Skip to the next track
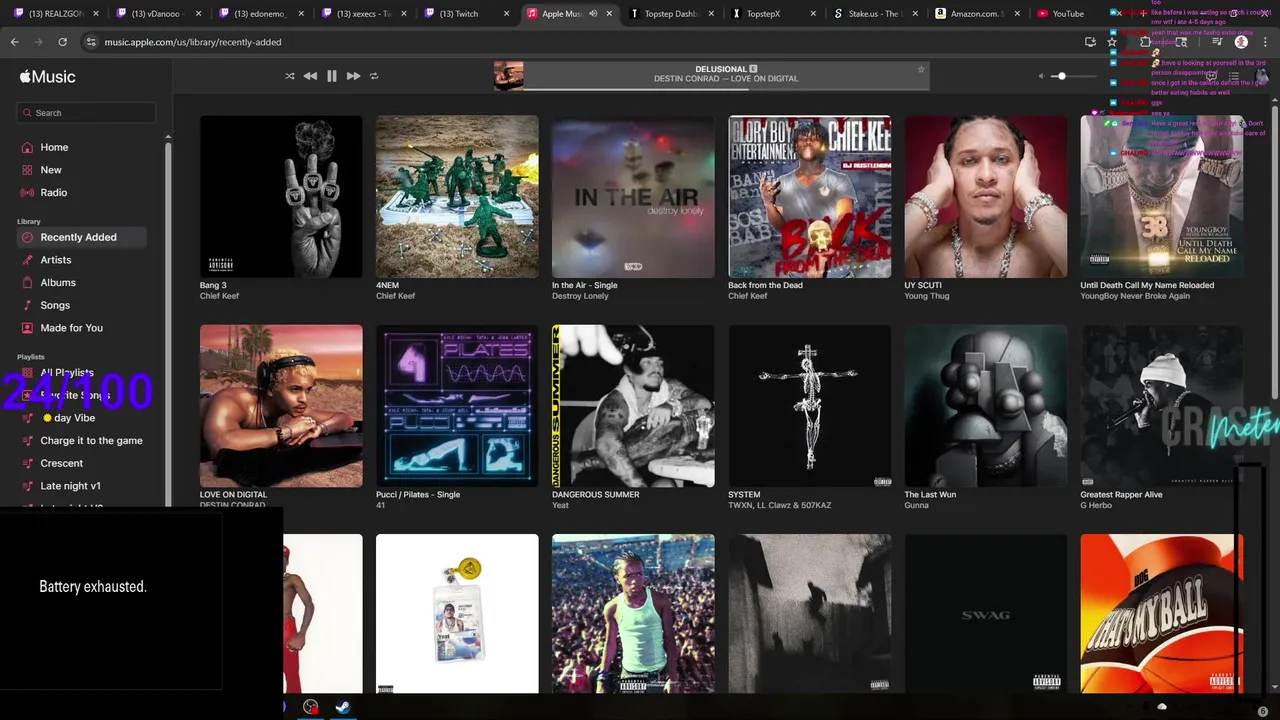The height and width of the screenshot is (720, 1280). (x=353, y=76)
